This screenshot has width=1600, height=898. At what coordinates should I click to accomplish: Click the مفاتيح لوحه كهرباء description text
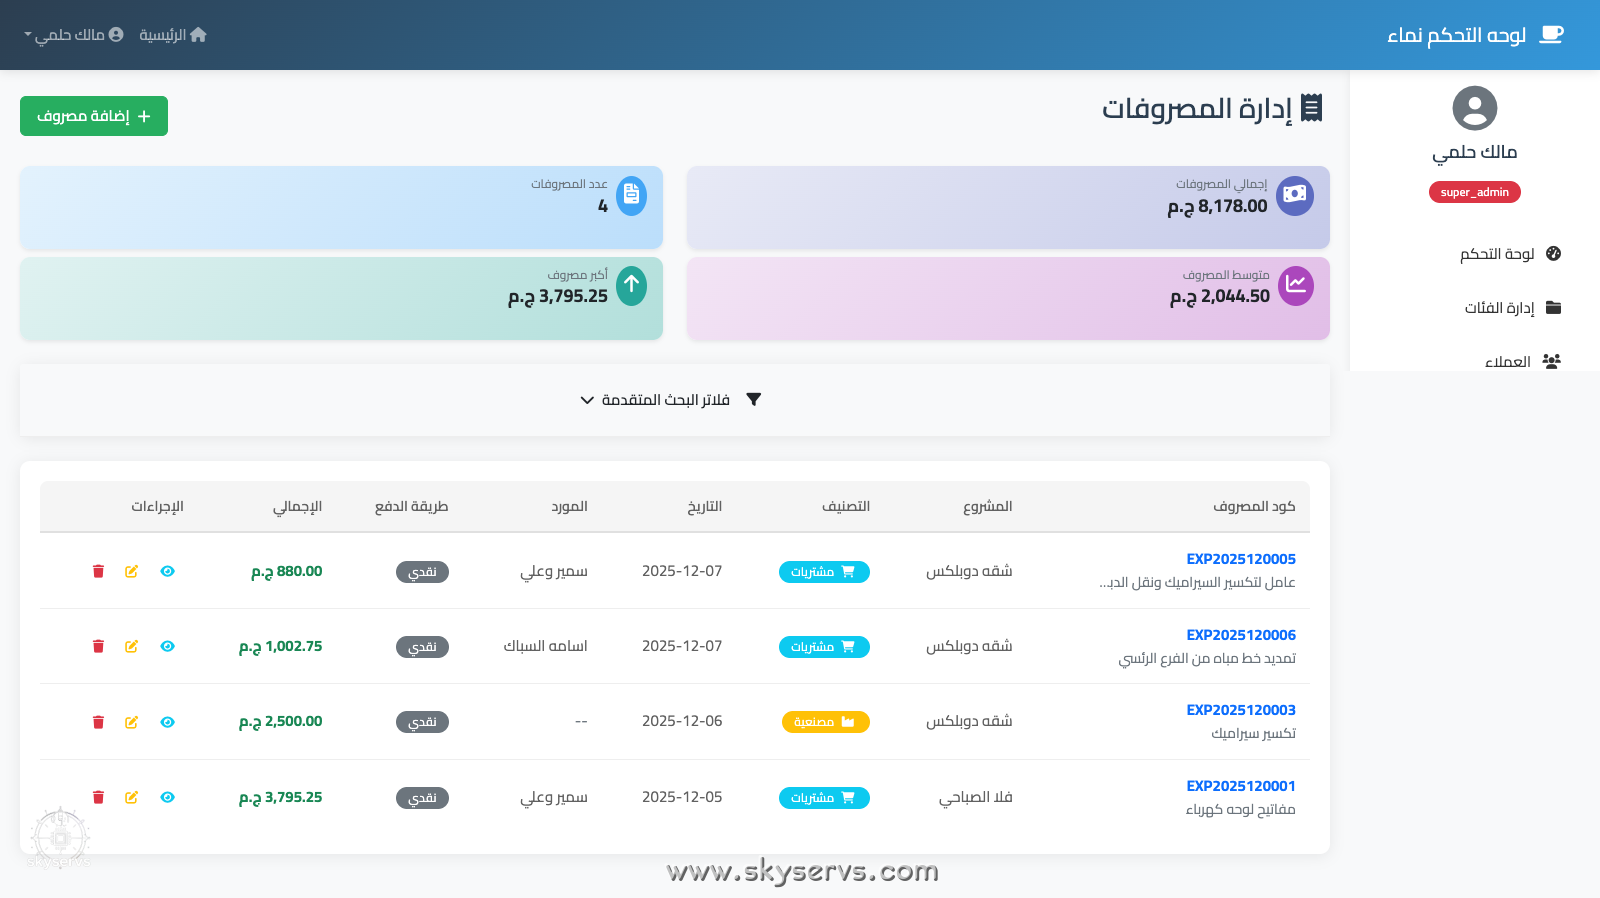1240,809
